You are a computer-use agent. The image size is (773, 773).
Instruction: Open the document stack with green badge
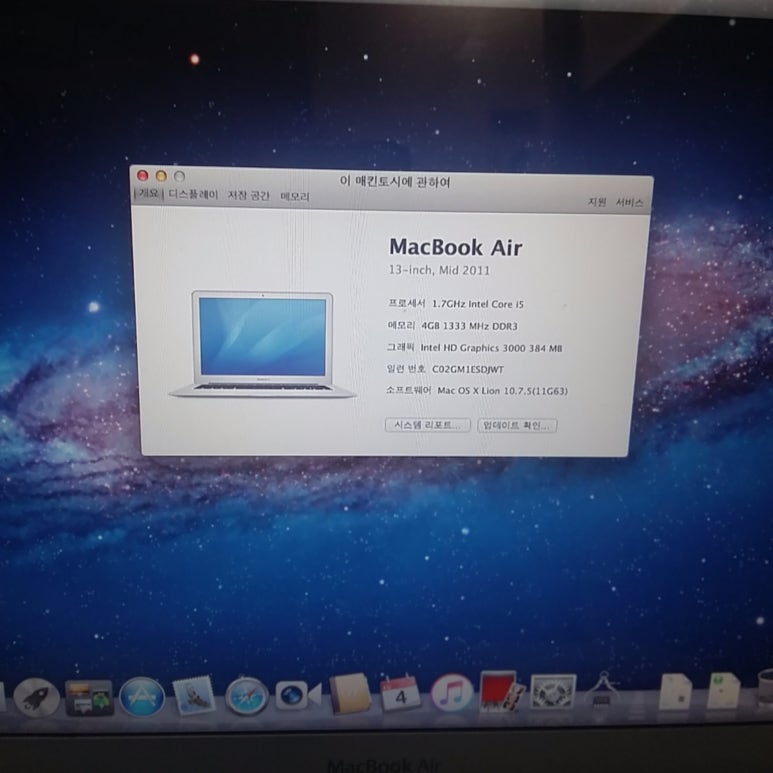723,690
